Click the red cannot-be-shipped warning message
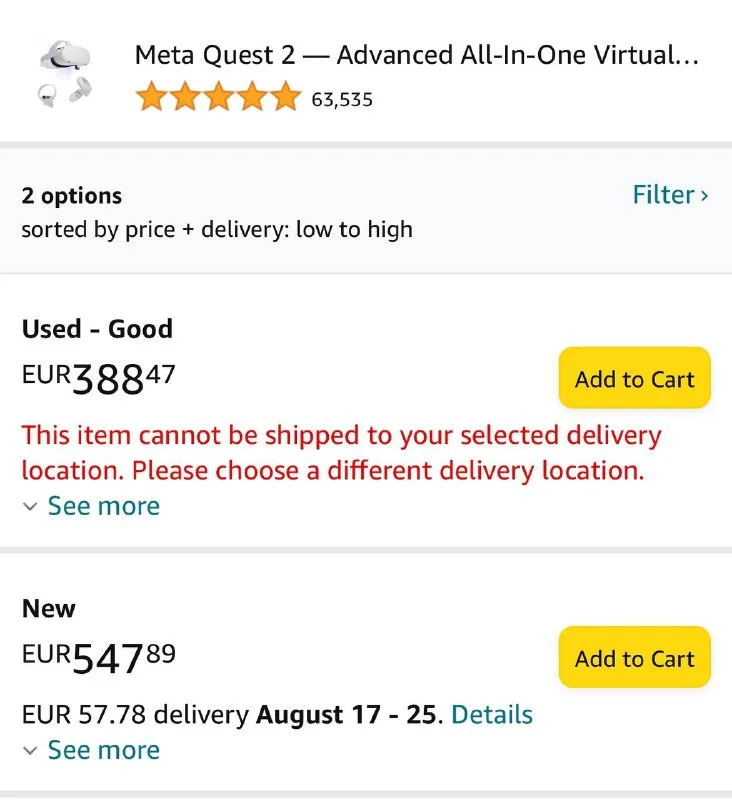 point(341,452)
